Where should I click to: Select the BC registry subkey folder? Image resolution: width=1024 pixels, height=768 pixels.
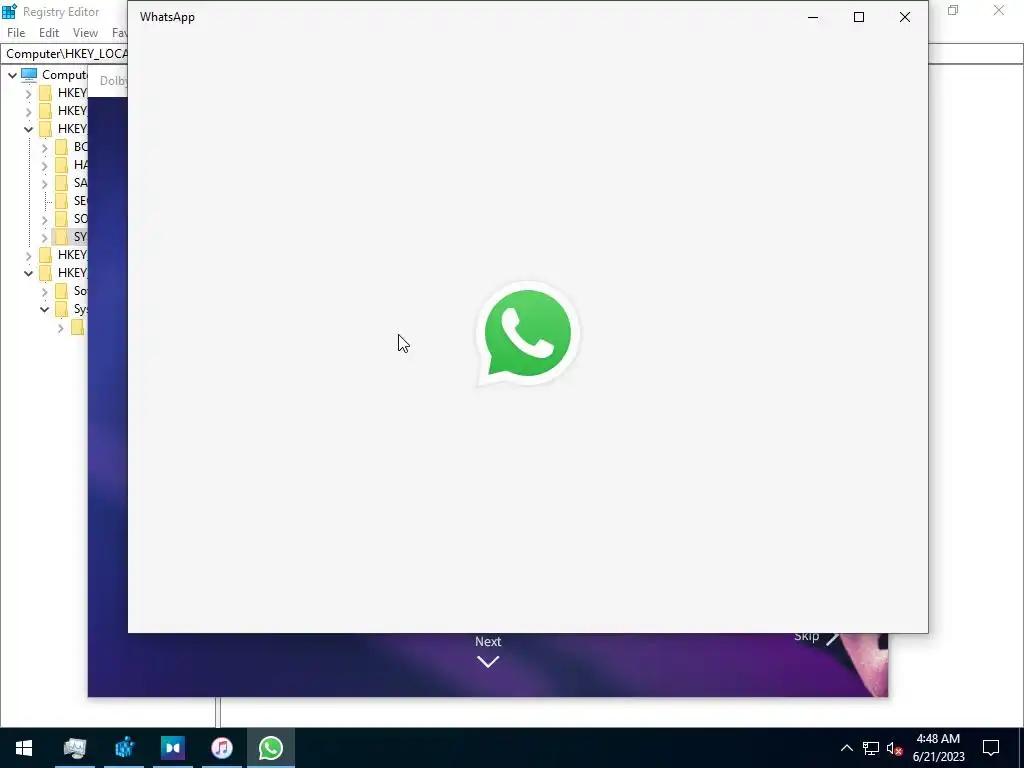point(71,146)
